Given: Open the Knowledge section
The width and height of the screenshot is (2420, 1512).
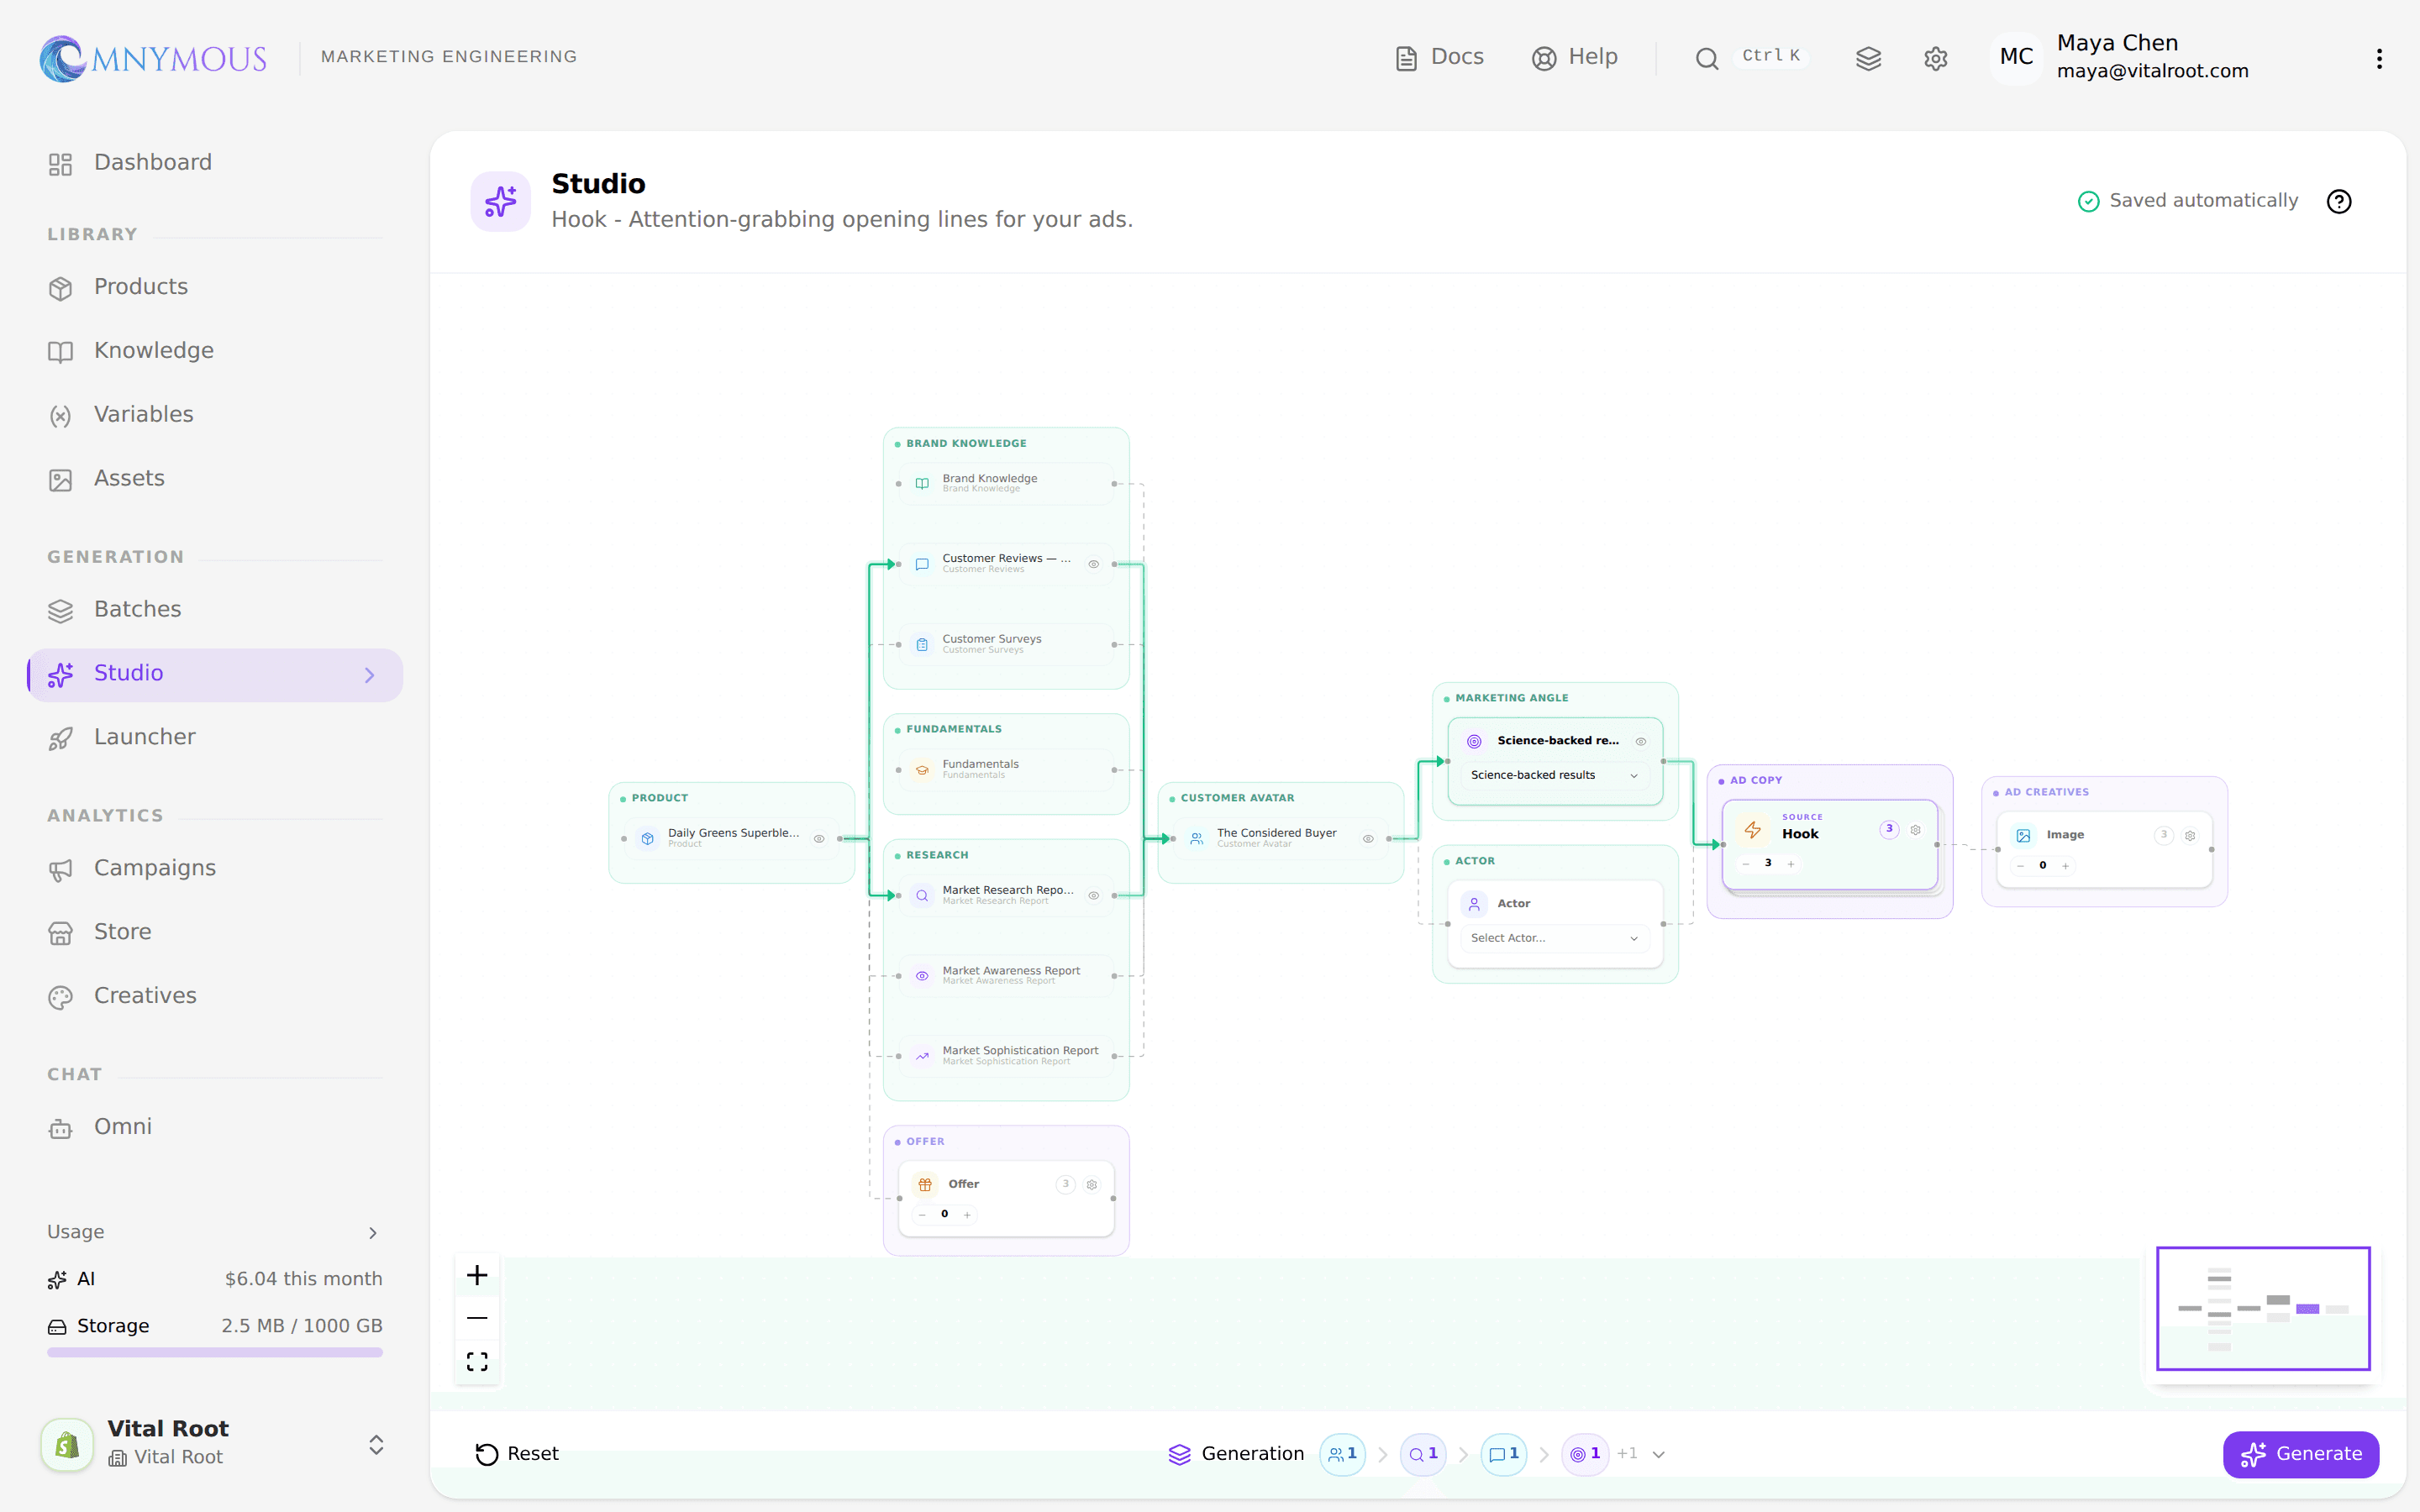Looking at the screenshot, I should pyautogui.click(x=214, y=351).
